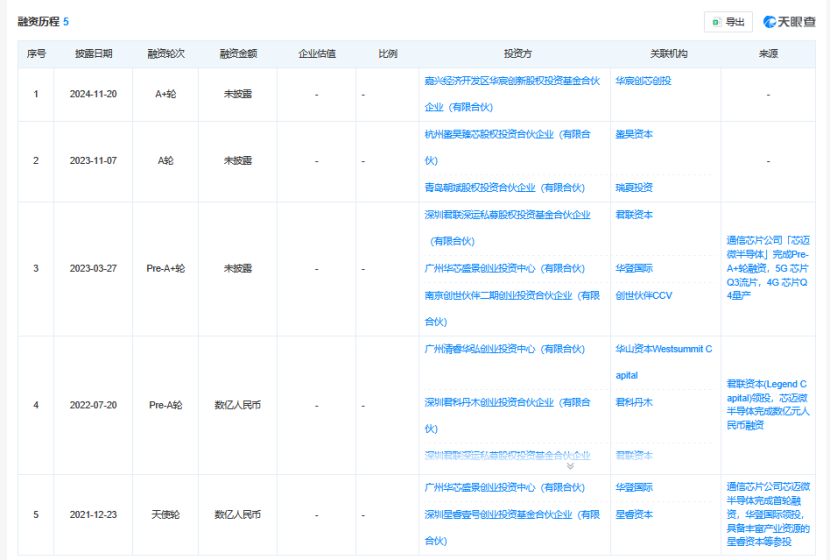Click the 投资方 column header

(x=517, y=54)
